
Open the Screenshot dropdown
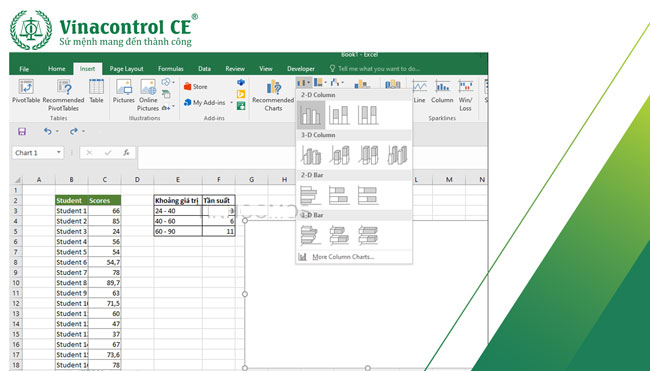coord(168,107)
